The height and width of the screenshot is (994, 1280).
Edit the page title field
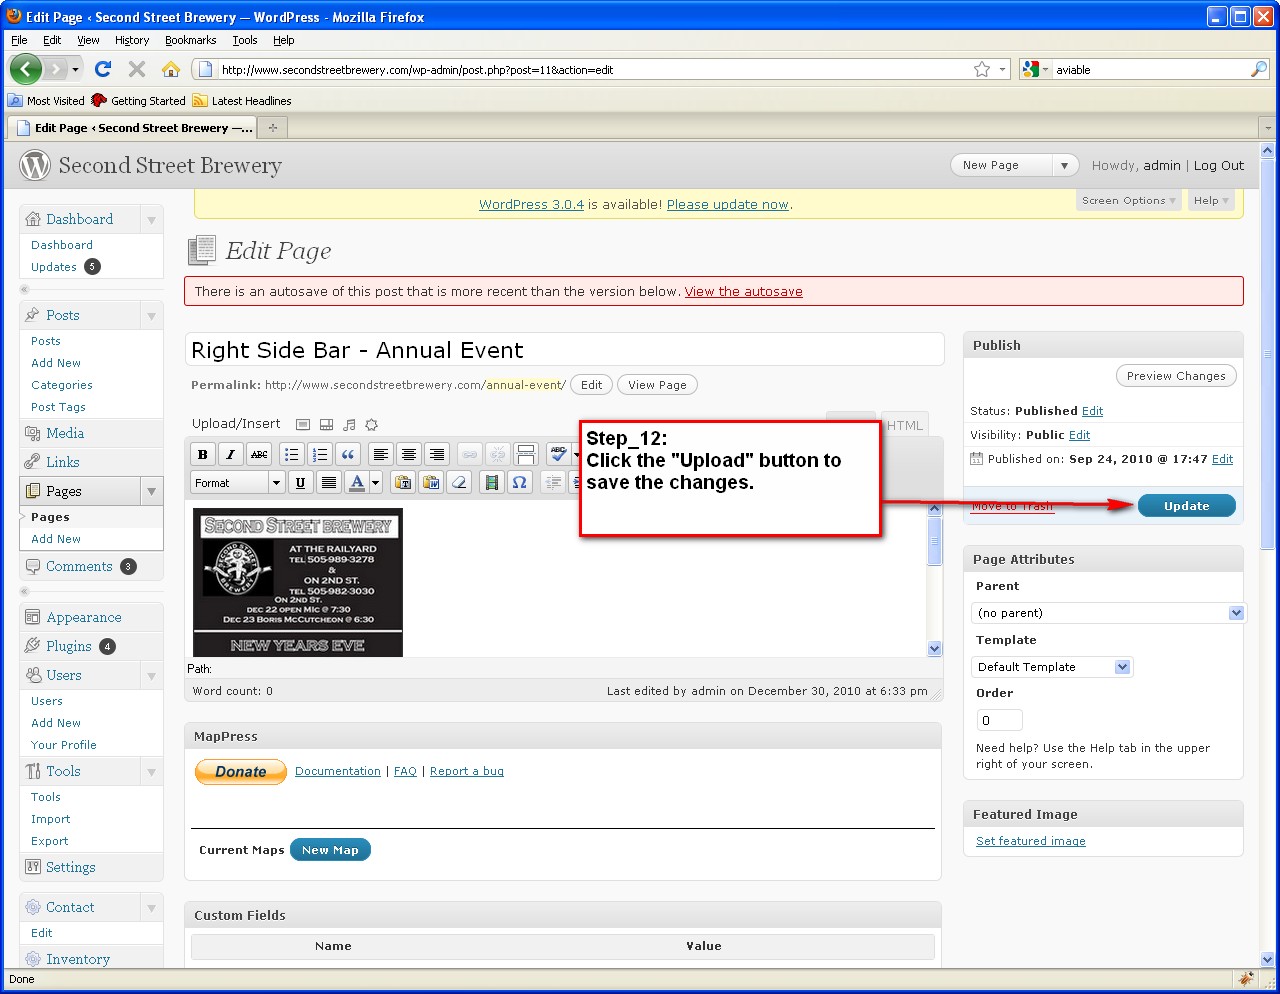point(564,350)
